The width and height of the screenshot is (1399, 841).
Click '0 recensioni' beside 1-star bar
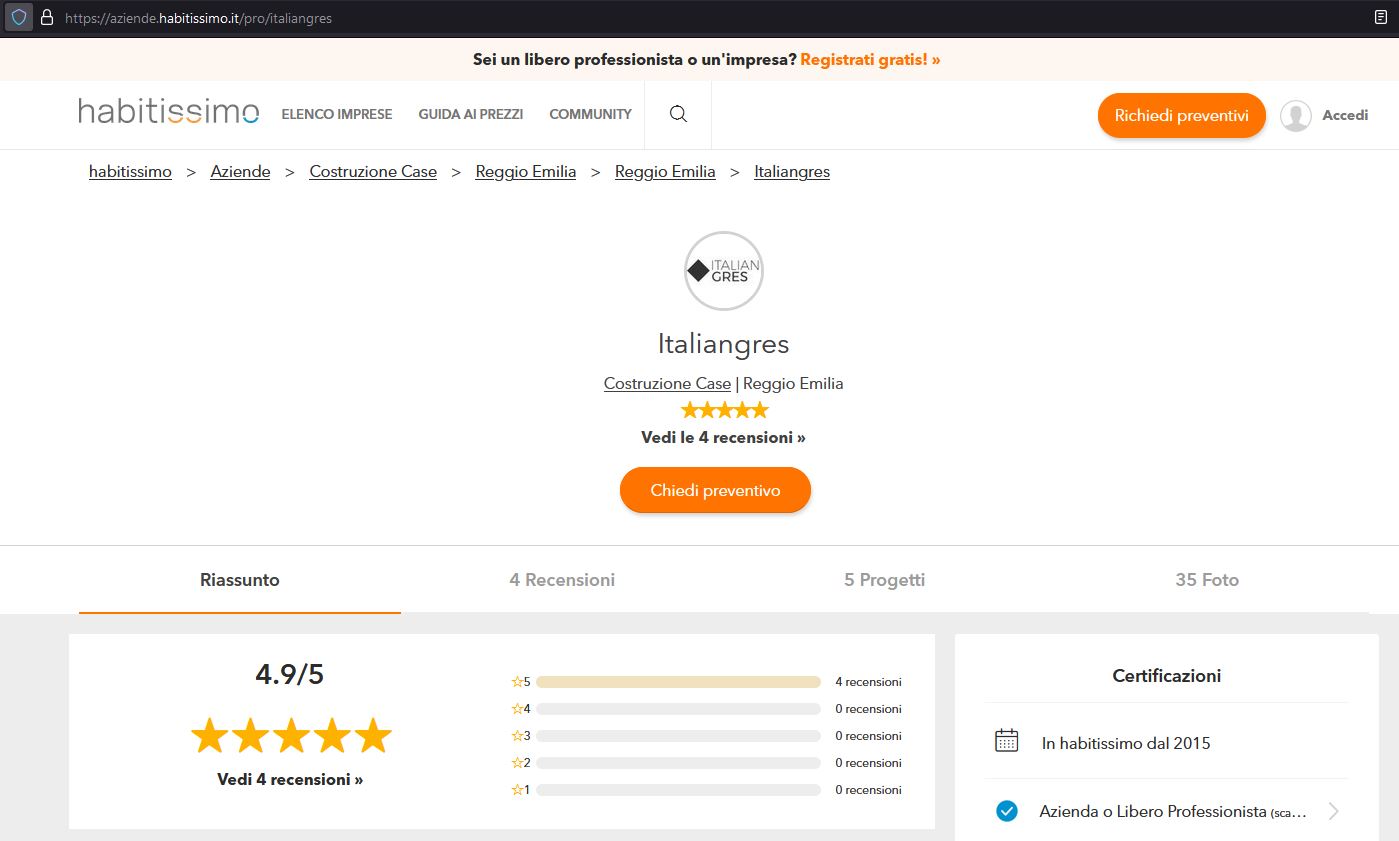click(x=868, y=790)
